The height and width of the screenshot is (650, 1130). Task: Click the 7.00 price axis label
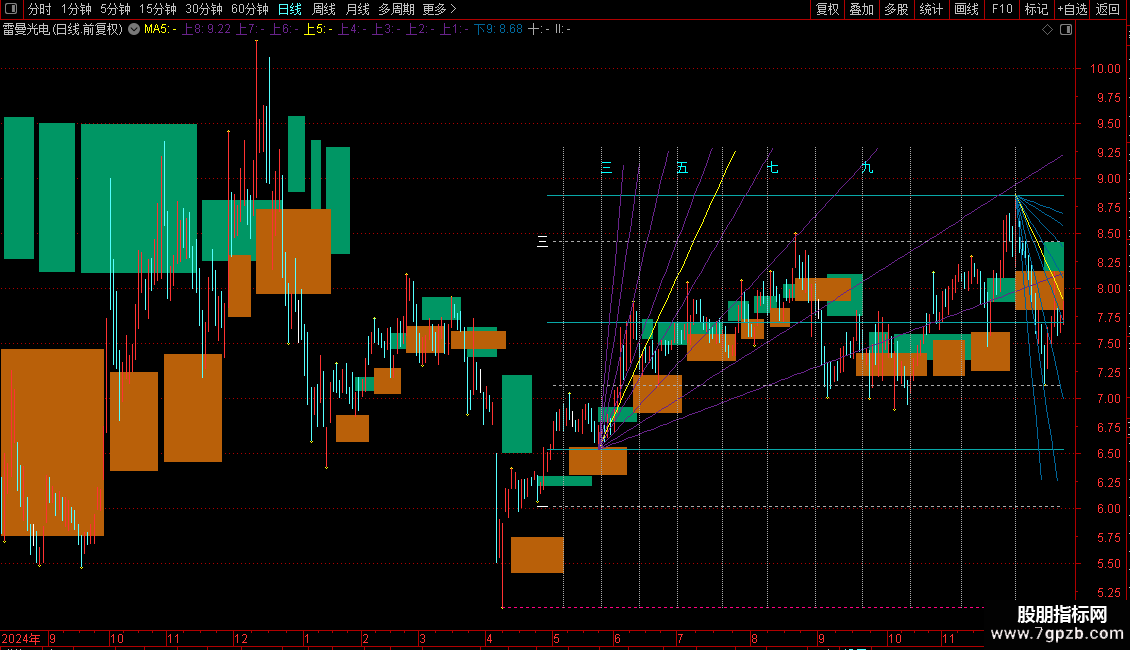pyautogui.click(x=1108, y=399)
